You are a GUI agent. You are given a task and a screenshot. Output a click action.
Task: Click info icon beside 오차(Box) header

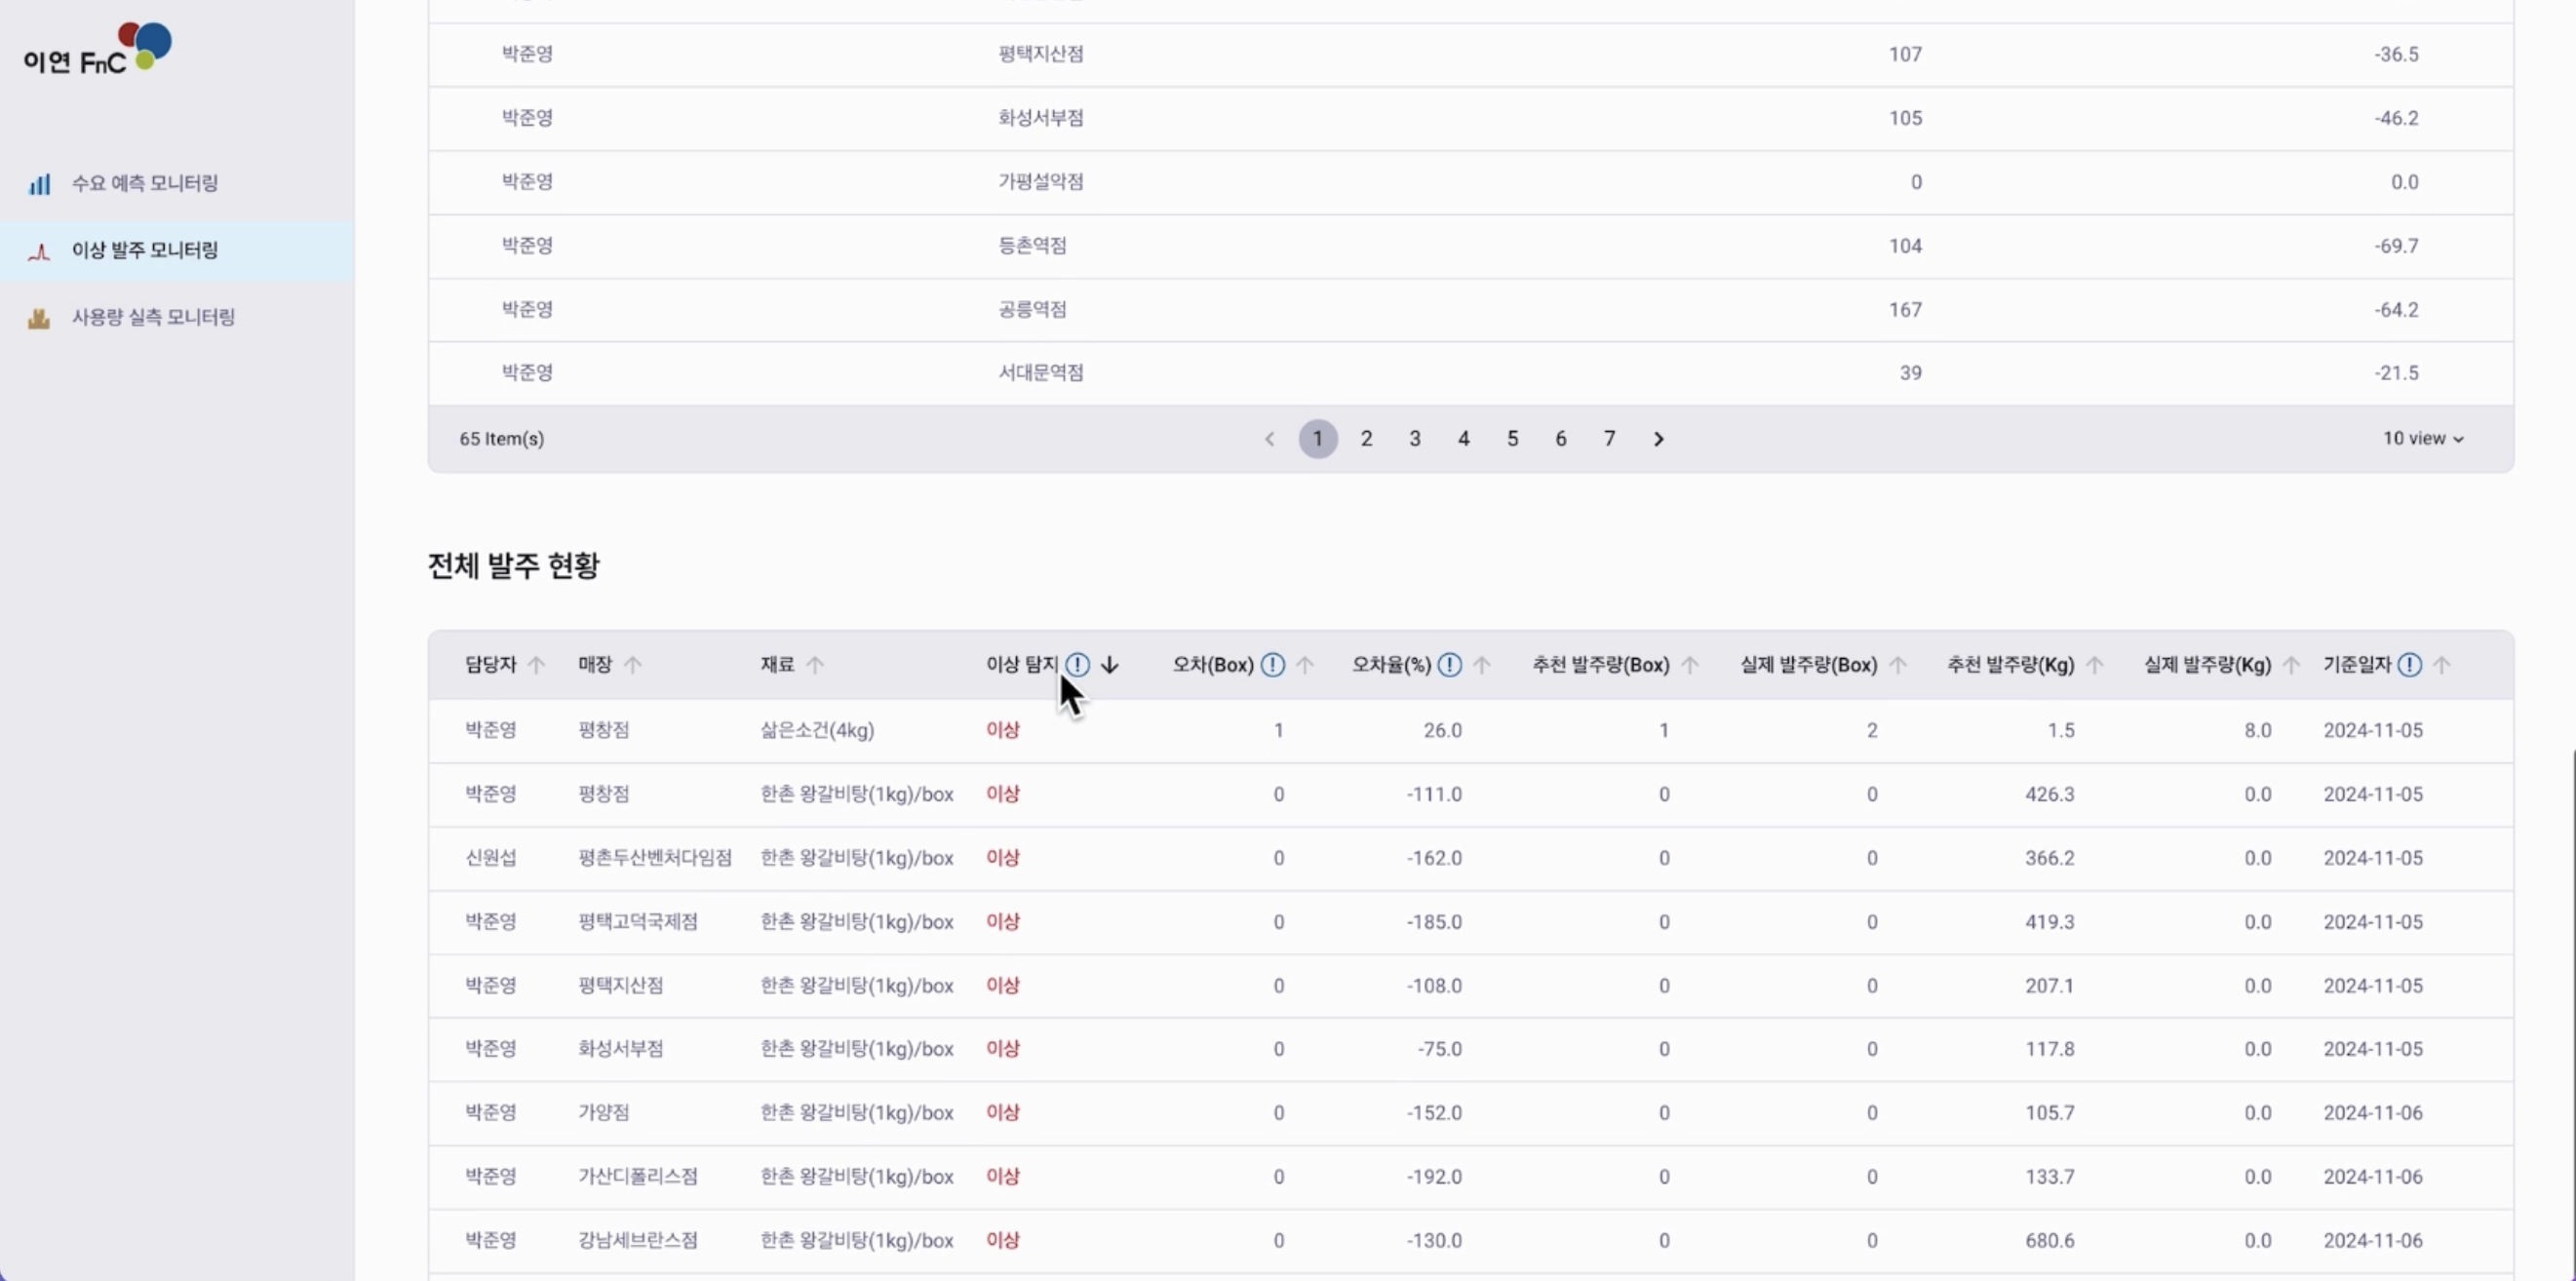(x=1272, y=664)
